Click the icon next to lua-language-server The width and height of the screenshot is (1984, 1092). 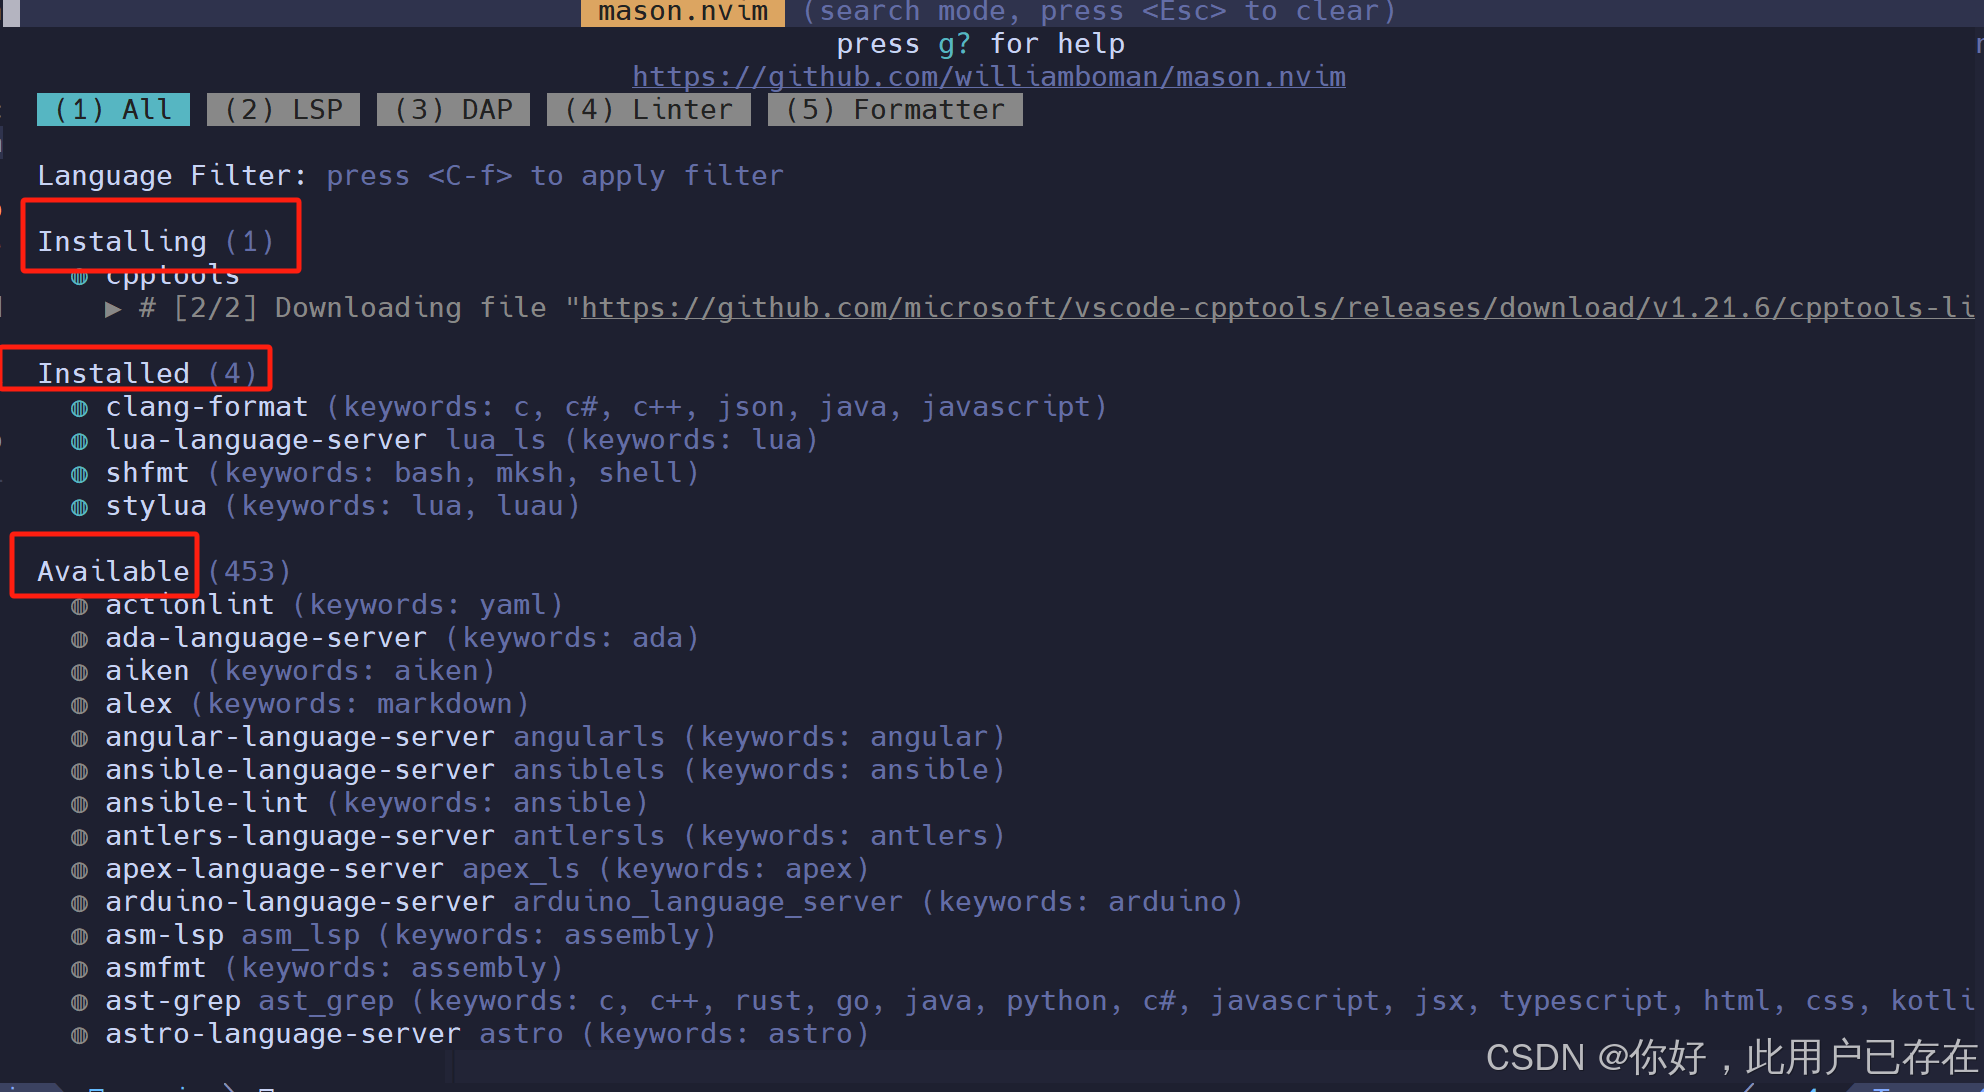(80, 441)
